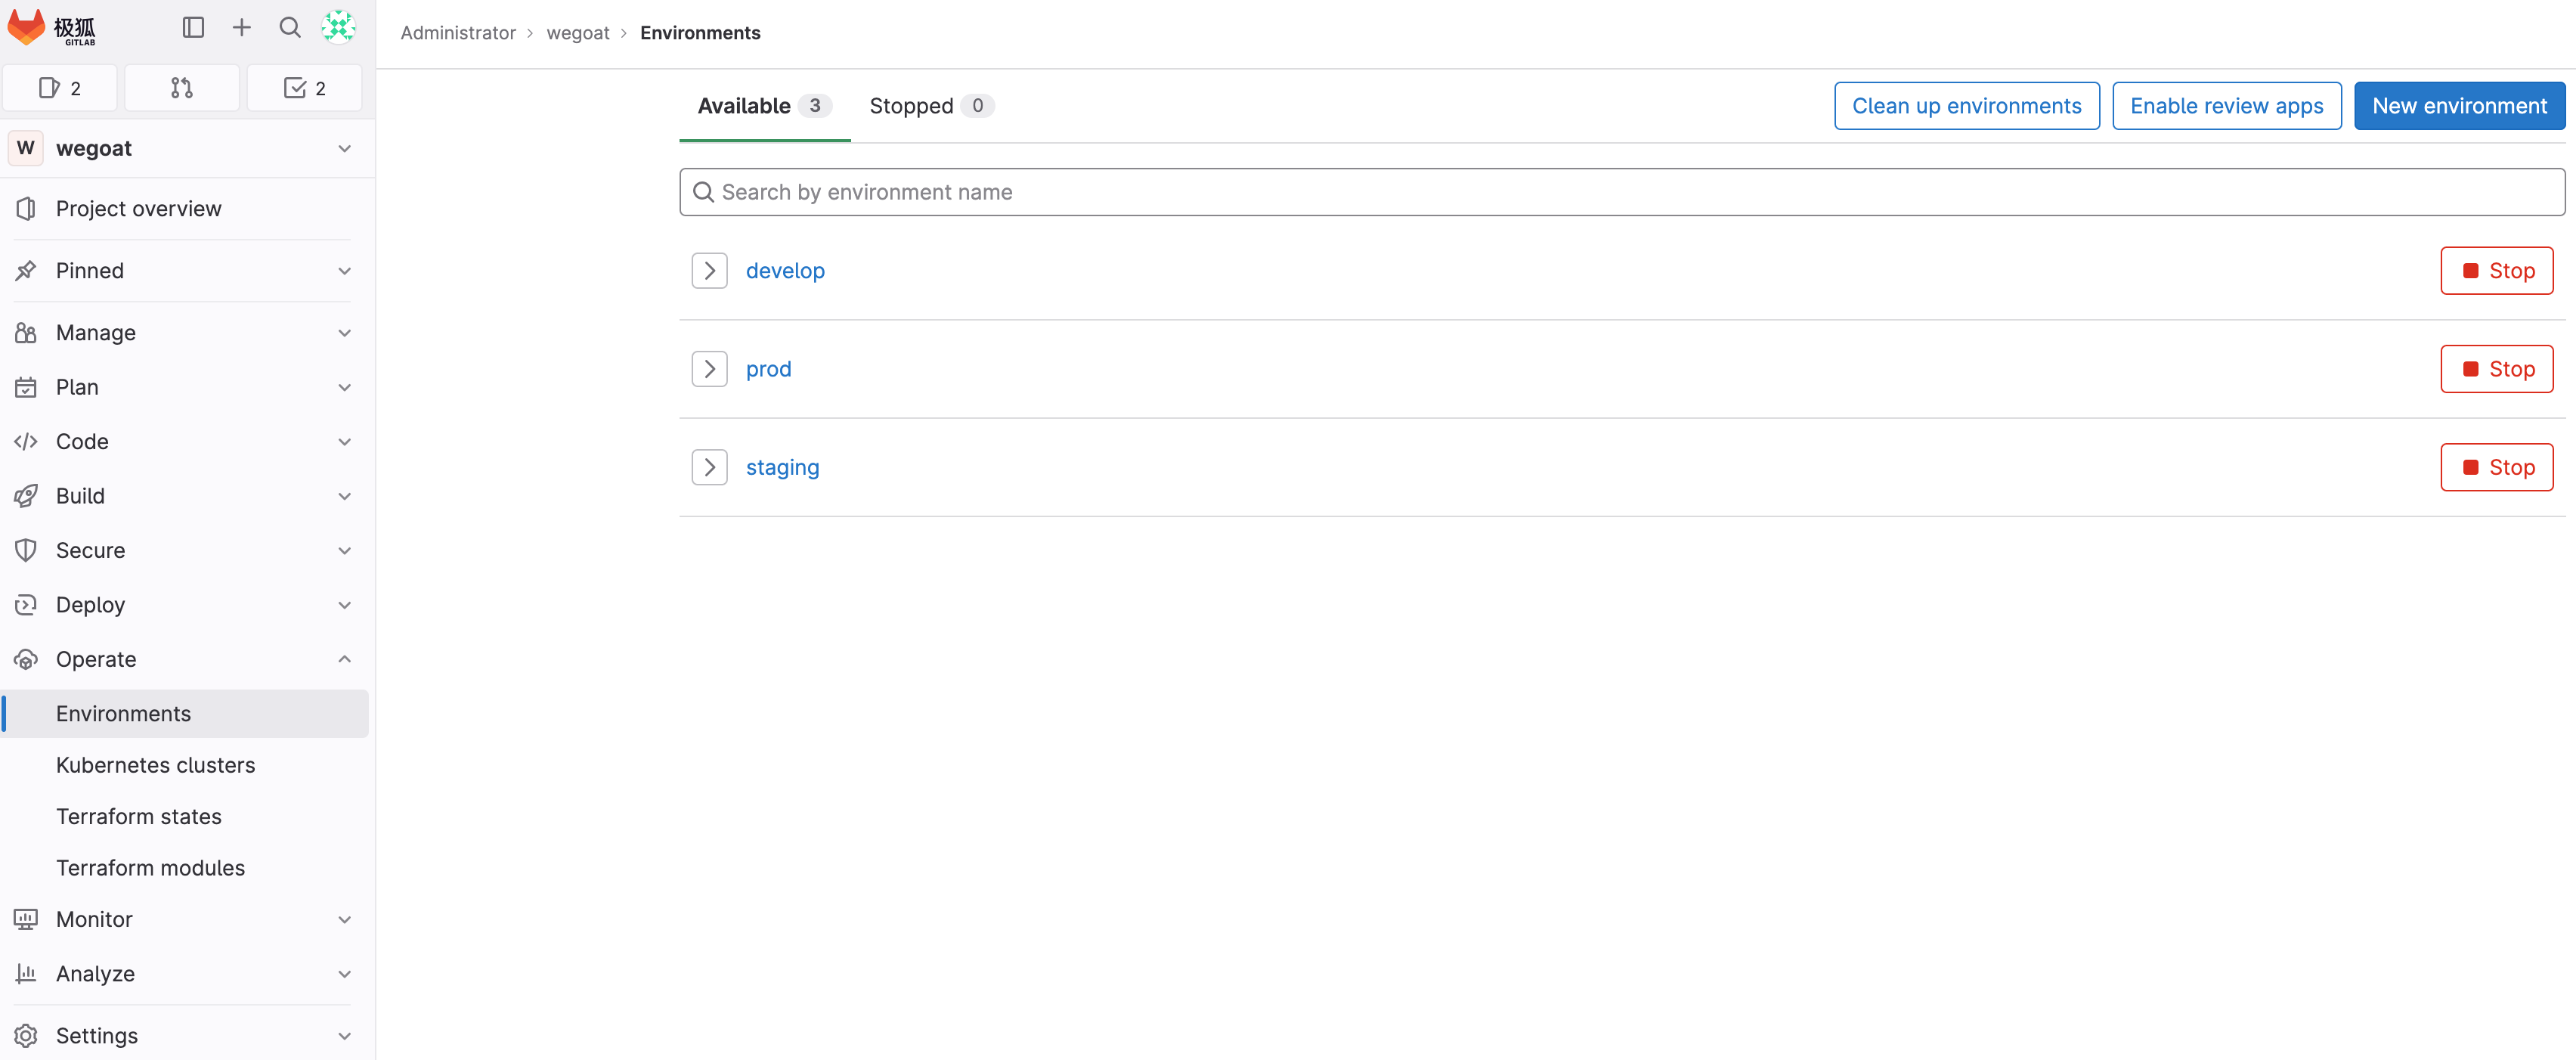Stop the prod environment
The width and height of the screenshot is (2576, 1060).
coord(2496,369)
